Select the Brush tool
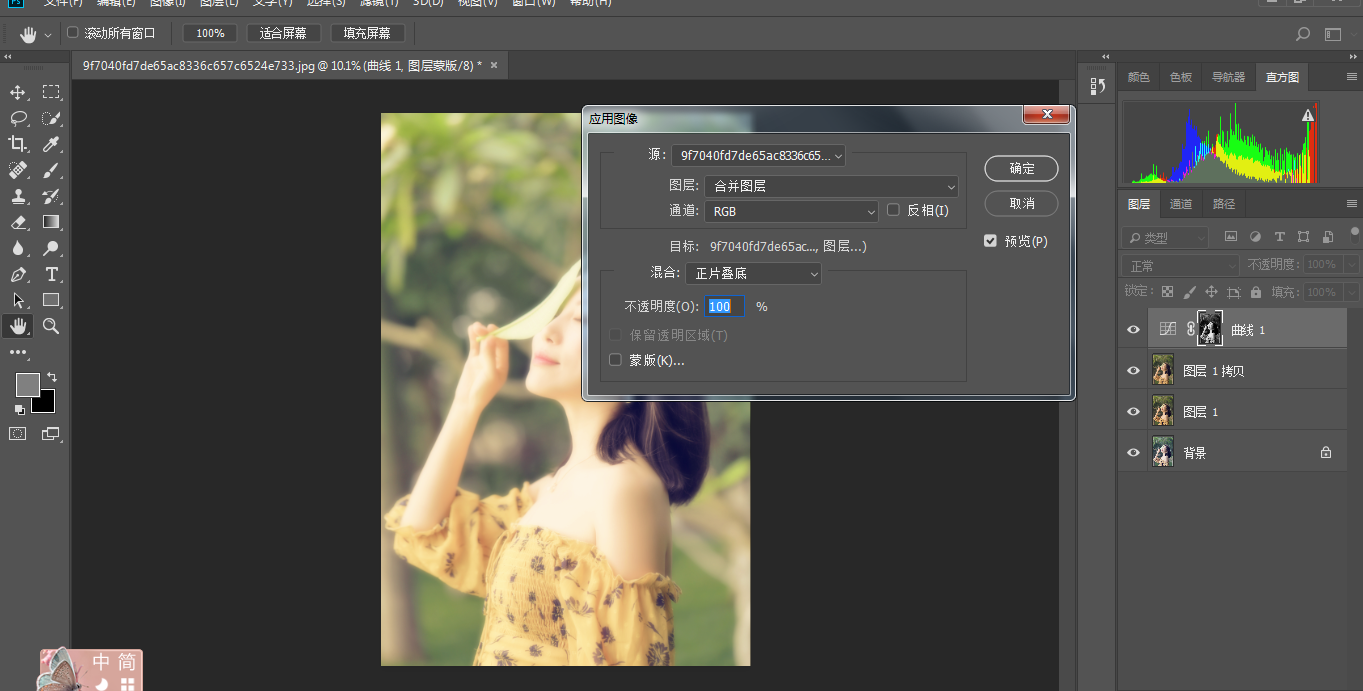 51,170
